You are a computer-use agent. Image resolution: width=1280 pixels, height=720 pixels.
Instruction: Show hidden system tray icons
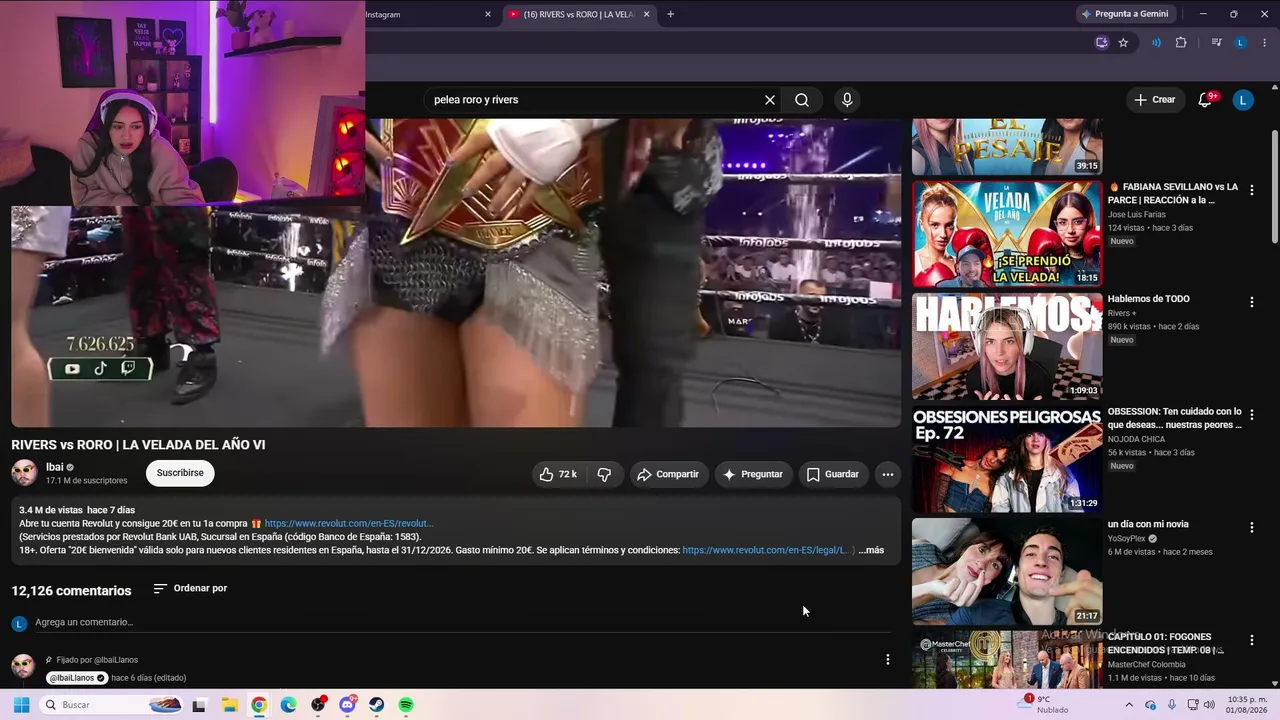[x=1129, y=705]
